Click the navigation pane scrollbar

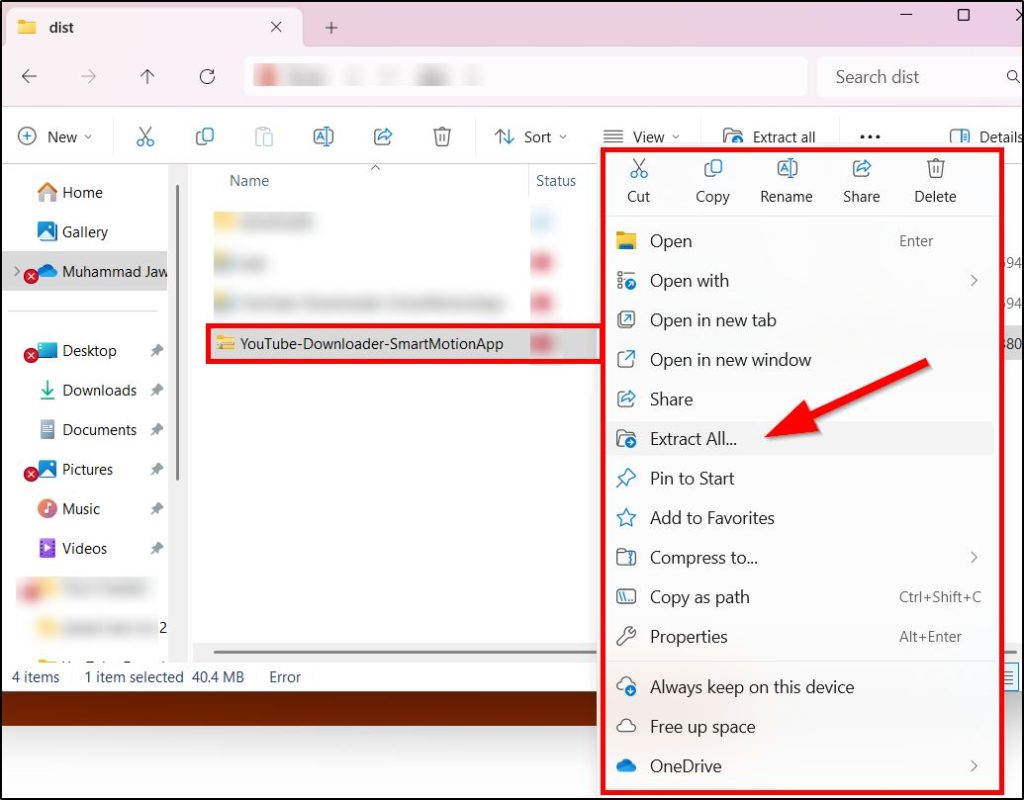(177, 333)
